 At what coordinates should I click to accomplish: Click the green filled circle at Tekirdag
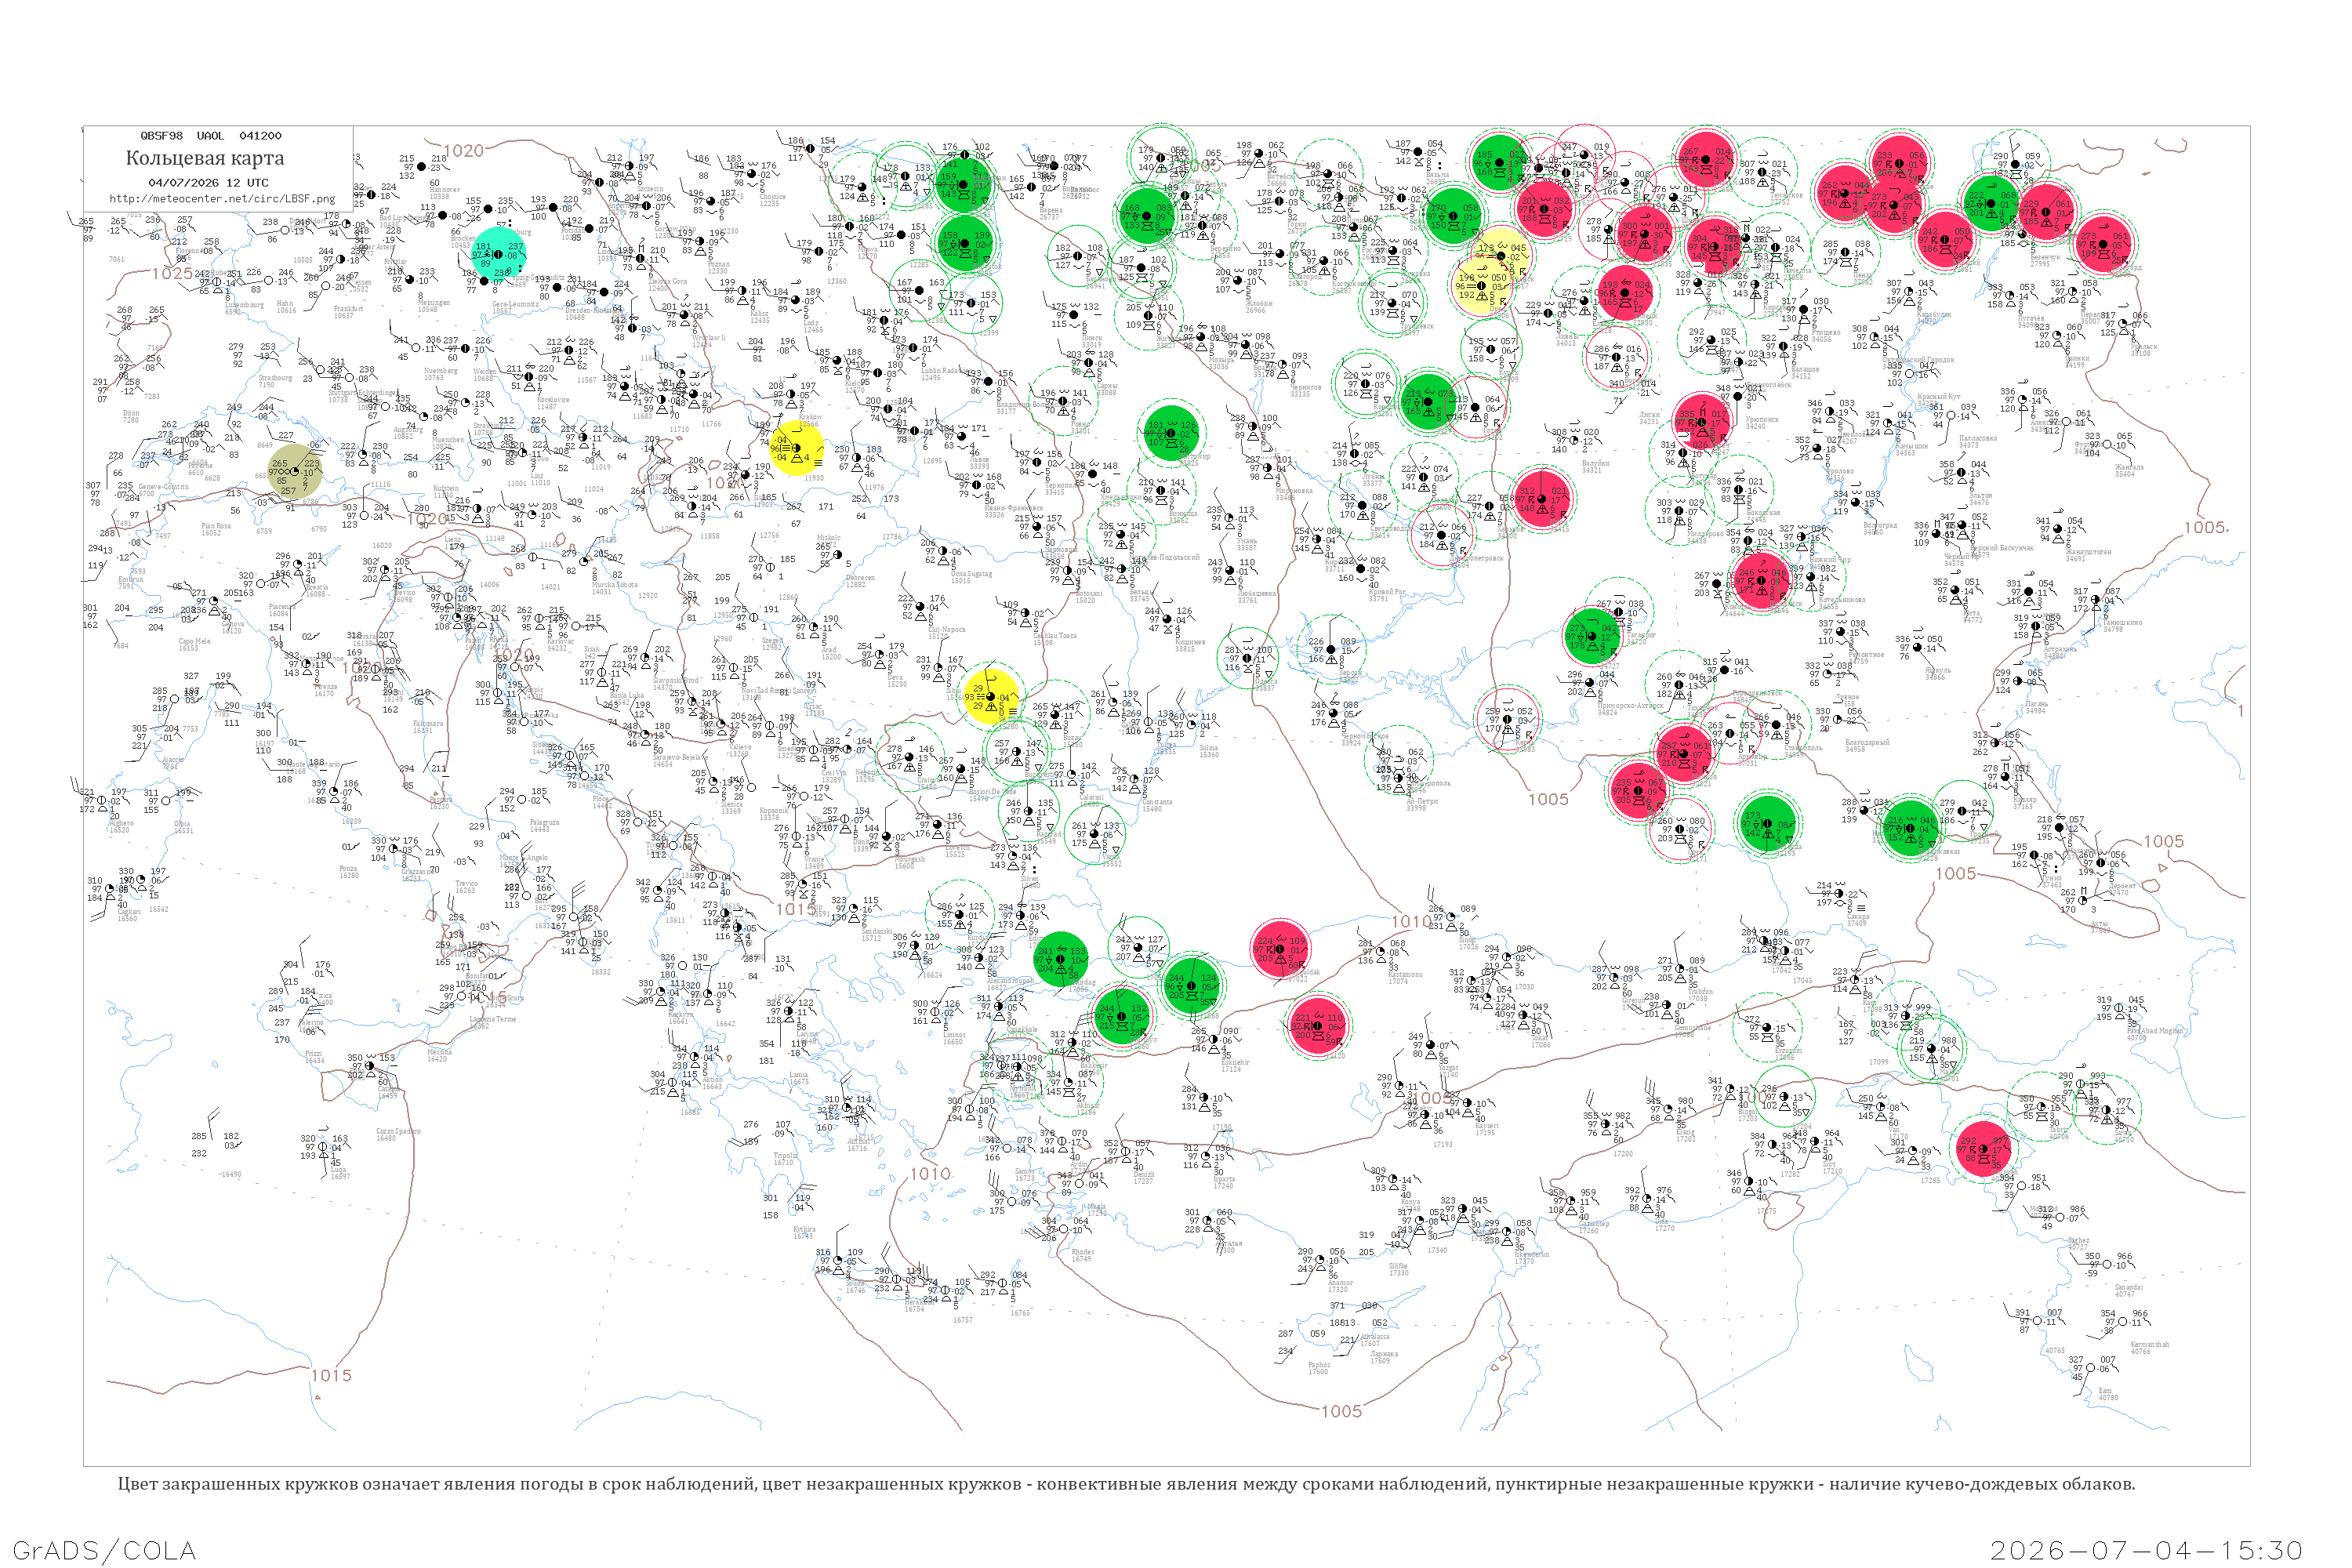point(1060,958)
